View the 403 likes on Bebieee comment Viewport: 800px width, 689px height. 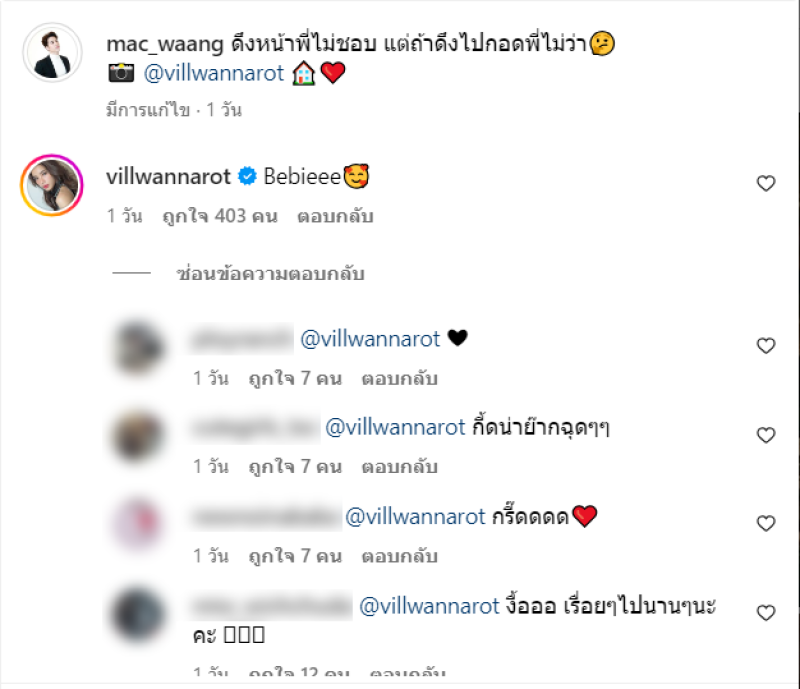click(220, 216)
